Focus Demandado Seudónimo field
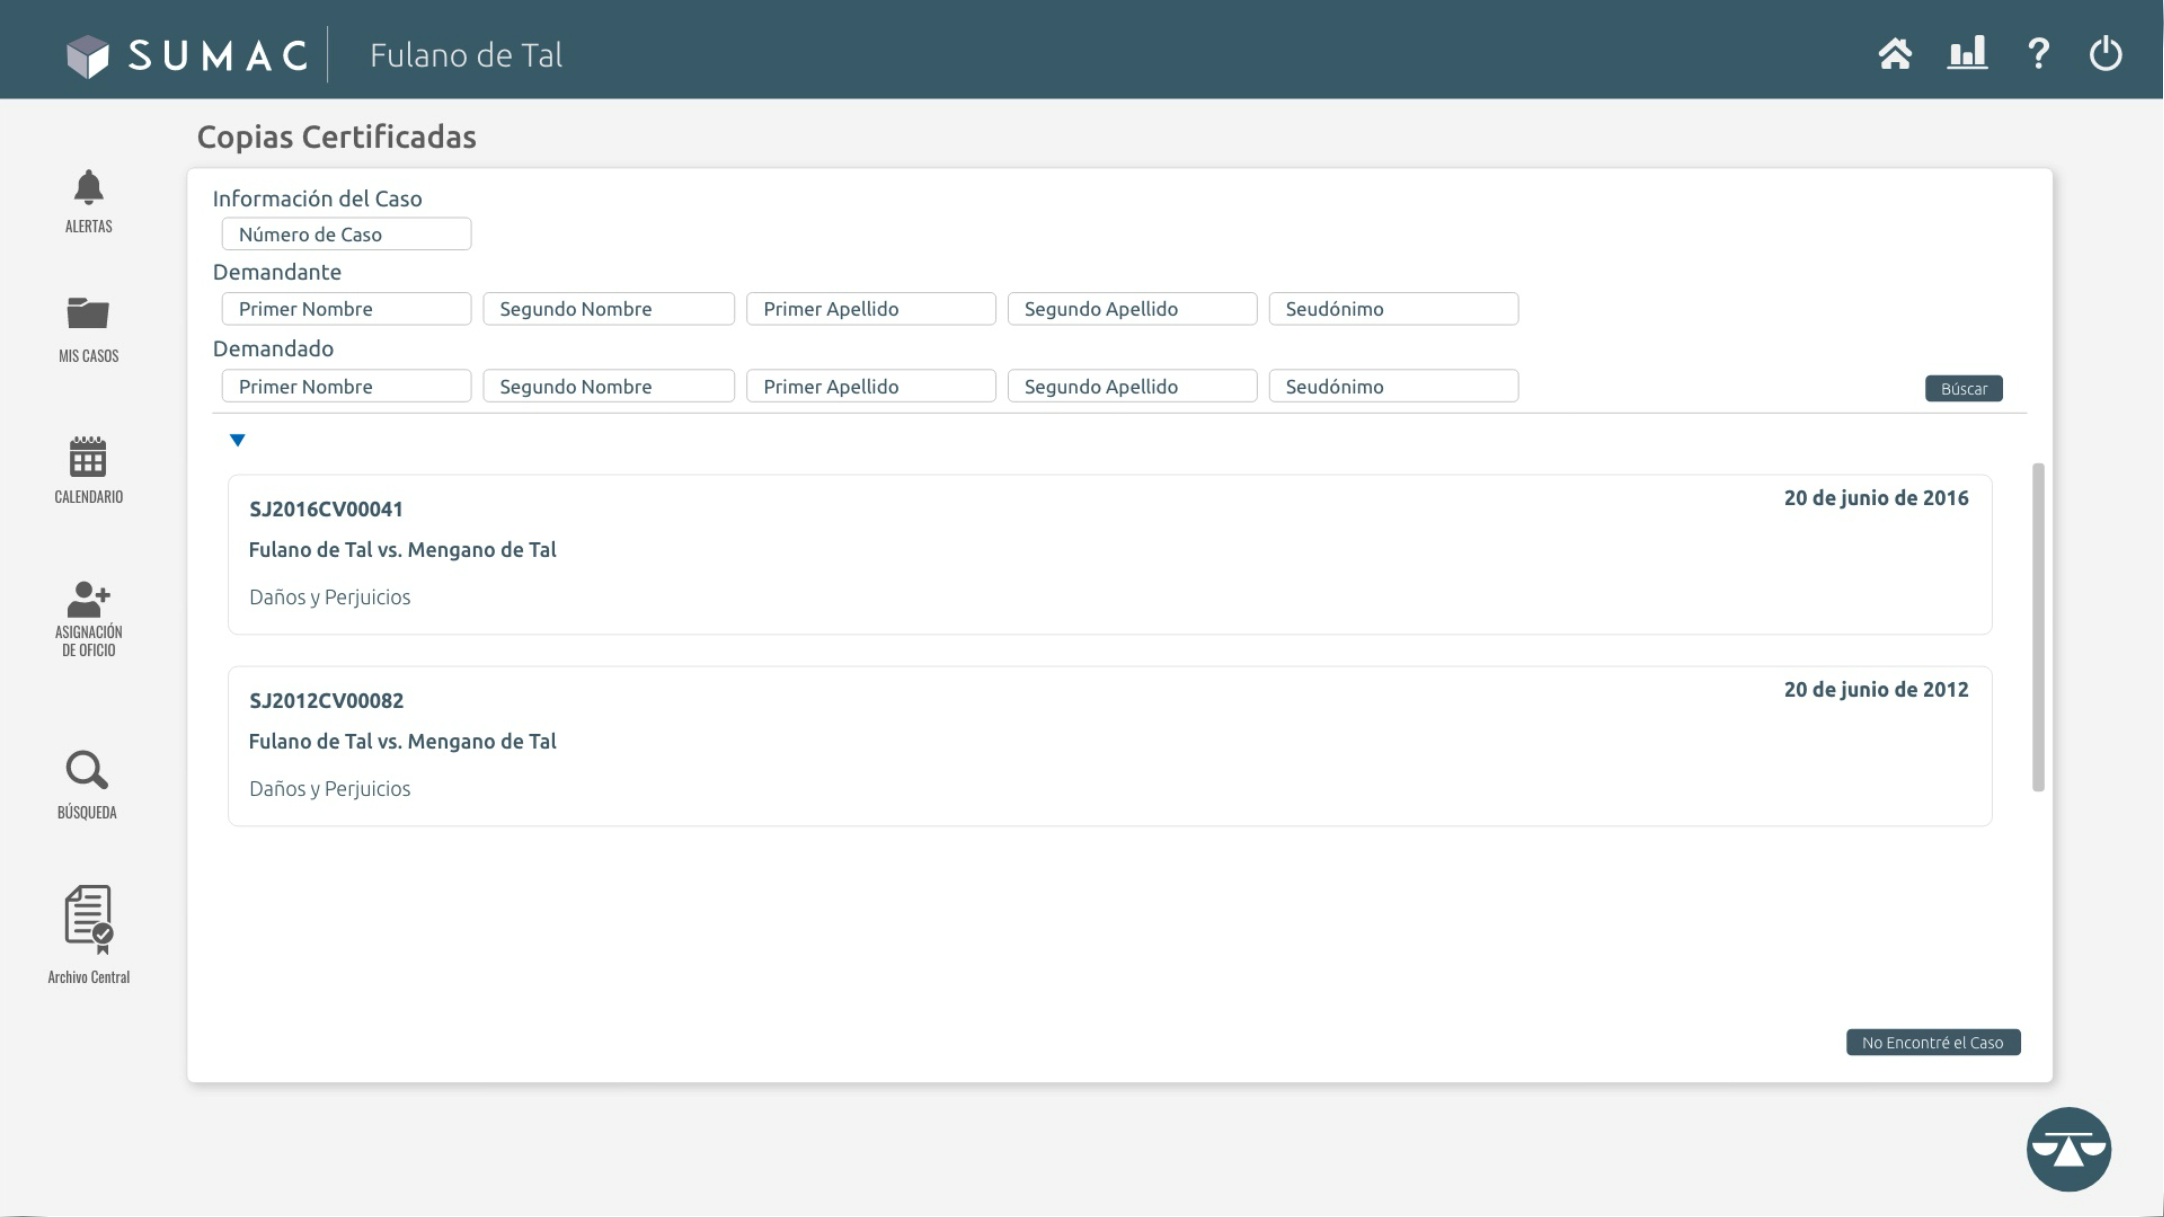 click(1393, 386)
